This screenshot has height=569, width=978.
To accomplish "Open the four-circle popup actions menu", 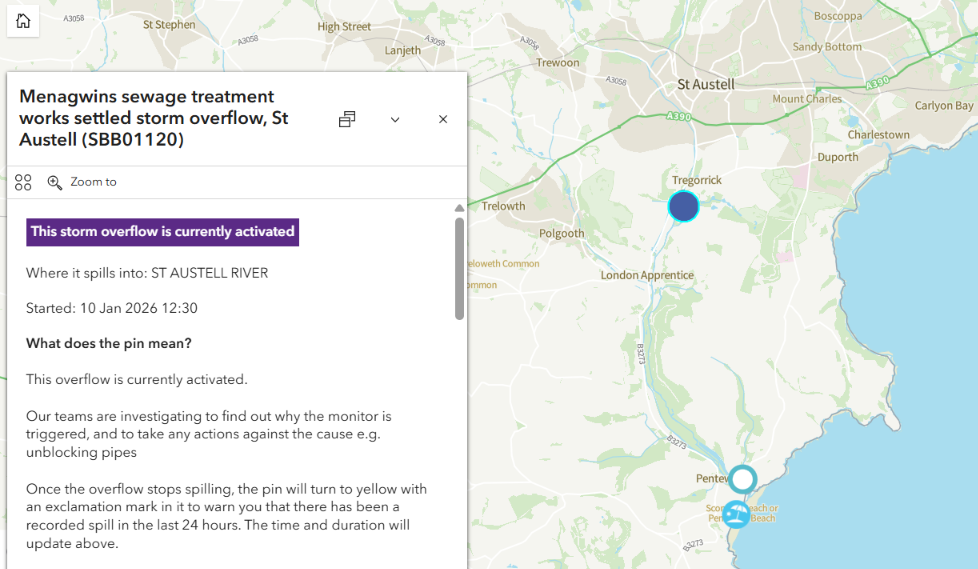I will tap(23, 182).
